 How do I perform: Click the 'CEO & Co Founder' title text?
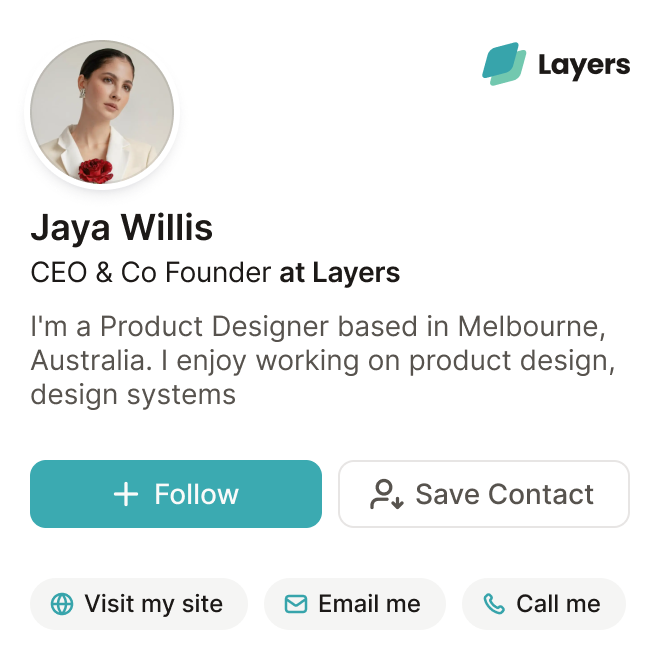151,273
